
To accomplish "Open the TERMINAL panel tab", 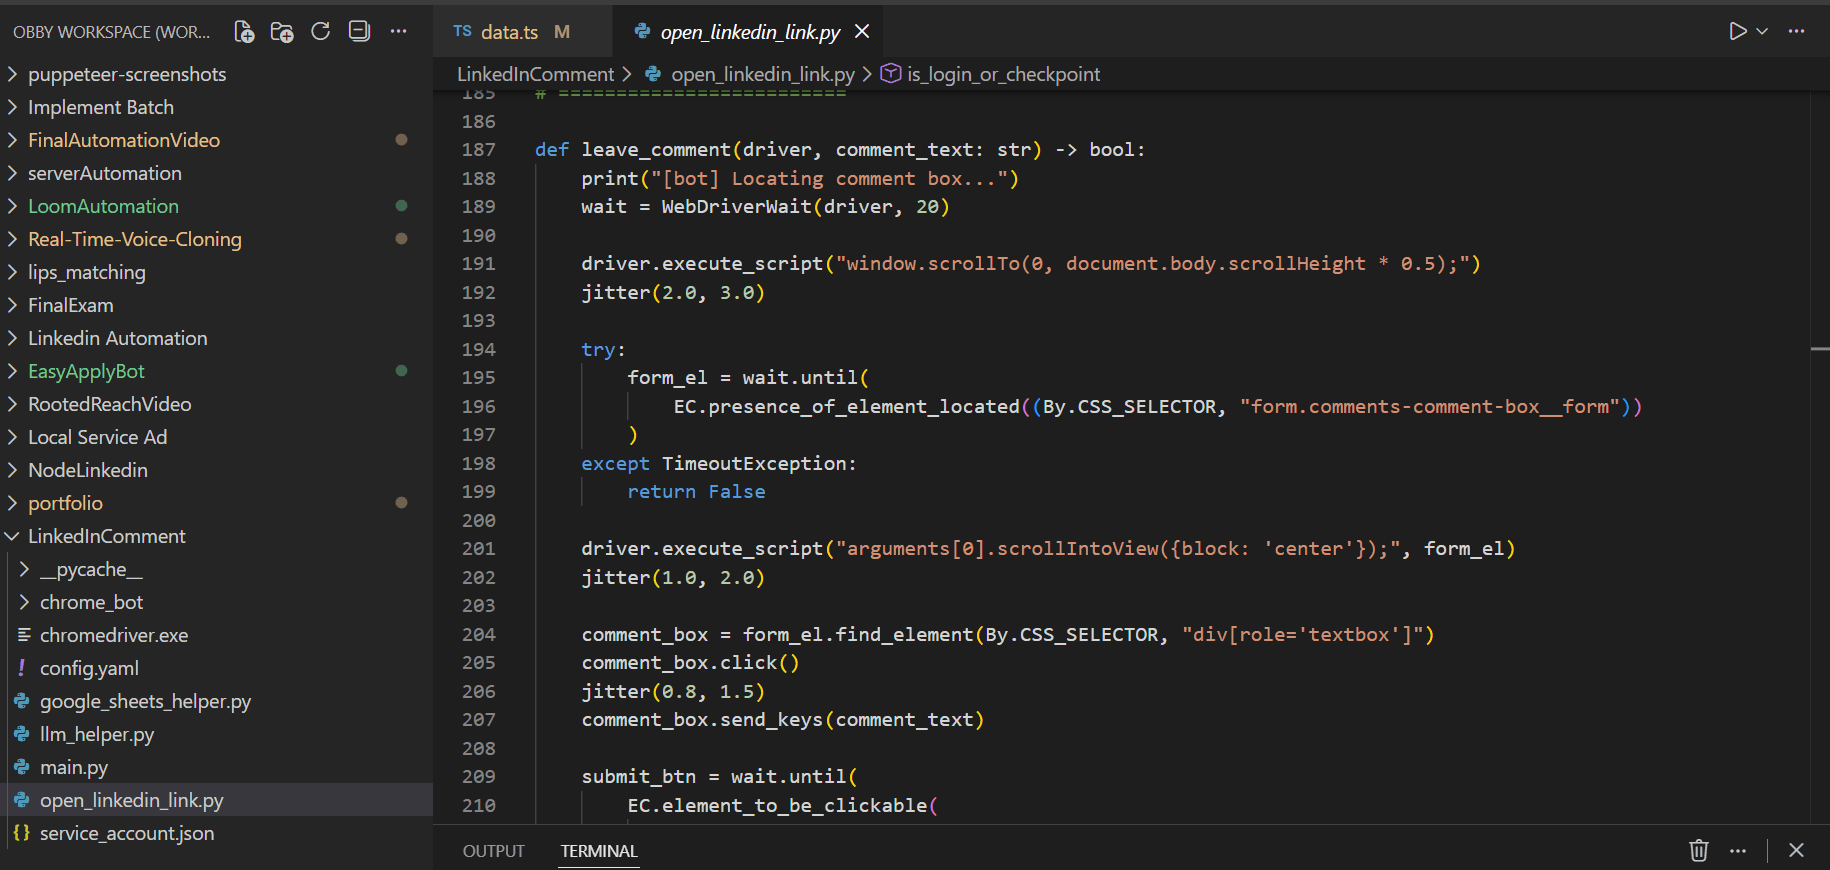I will point(598,851).
